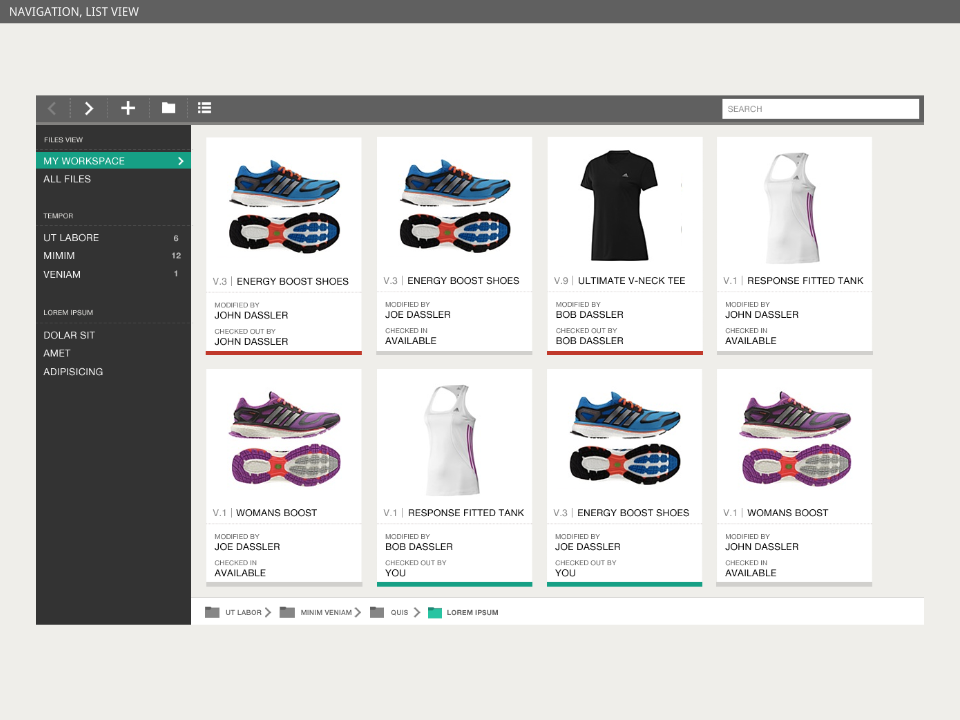Open Response Fitted Tank thumbnail modified by Bob Dassler

pyautogui.click(x=451, y=440)
